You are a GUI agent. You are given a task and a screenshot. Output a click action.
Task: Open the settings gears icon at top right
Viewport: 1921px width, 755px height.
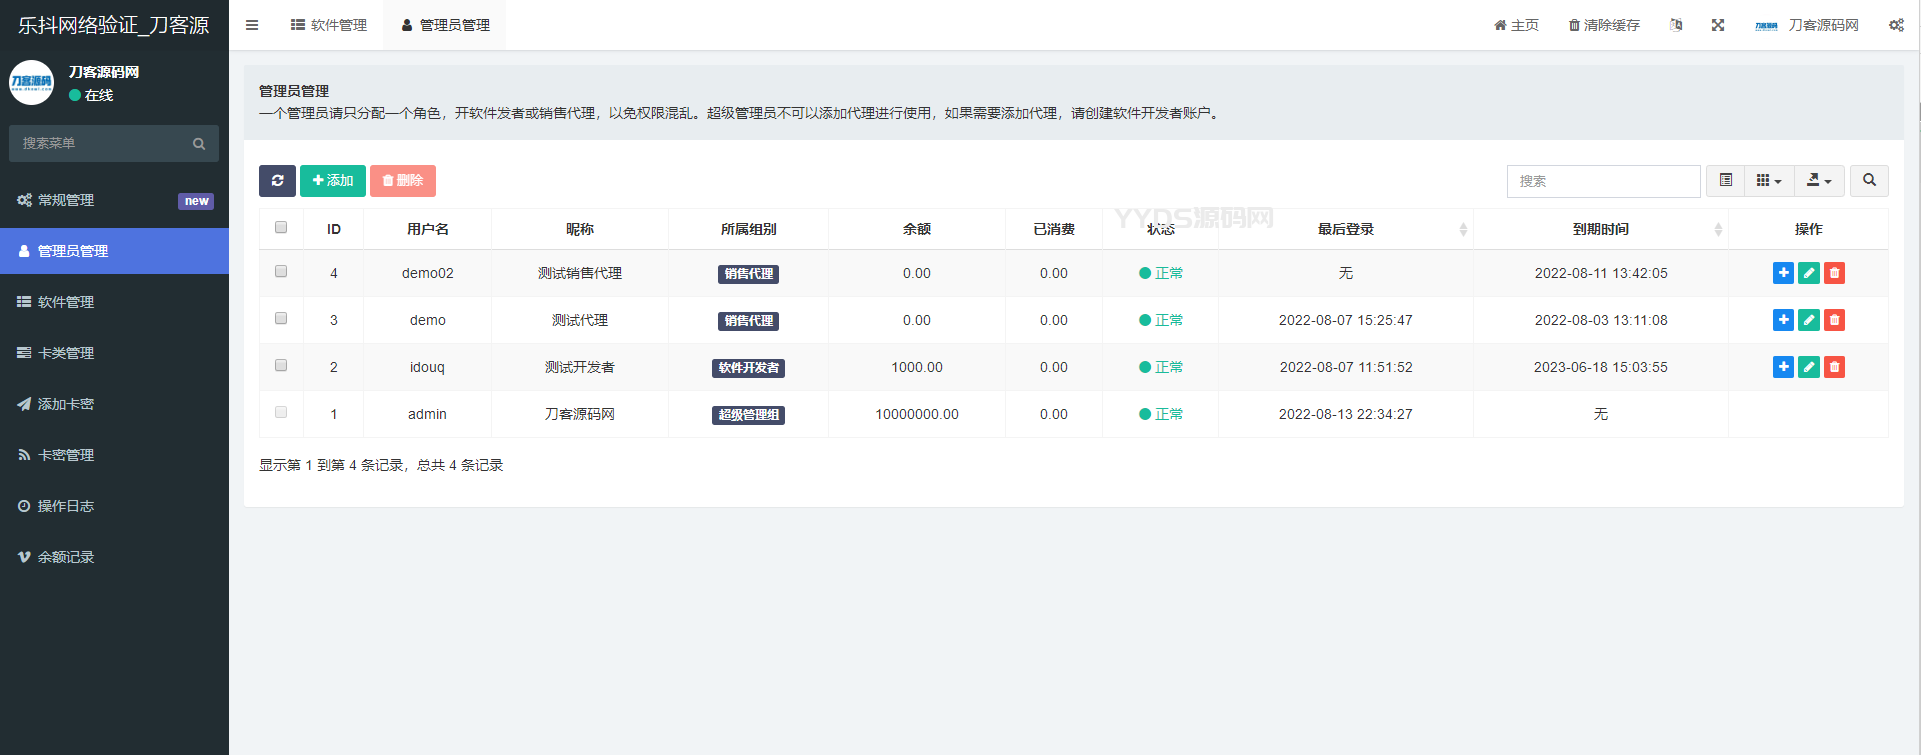click(x=1896, y=25)
